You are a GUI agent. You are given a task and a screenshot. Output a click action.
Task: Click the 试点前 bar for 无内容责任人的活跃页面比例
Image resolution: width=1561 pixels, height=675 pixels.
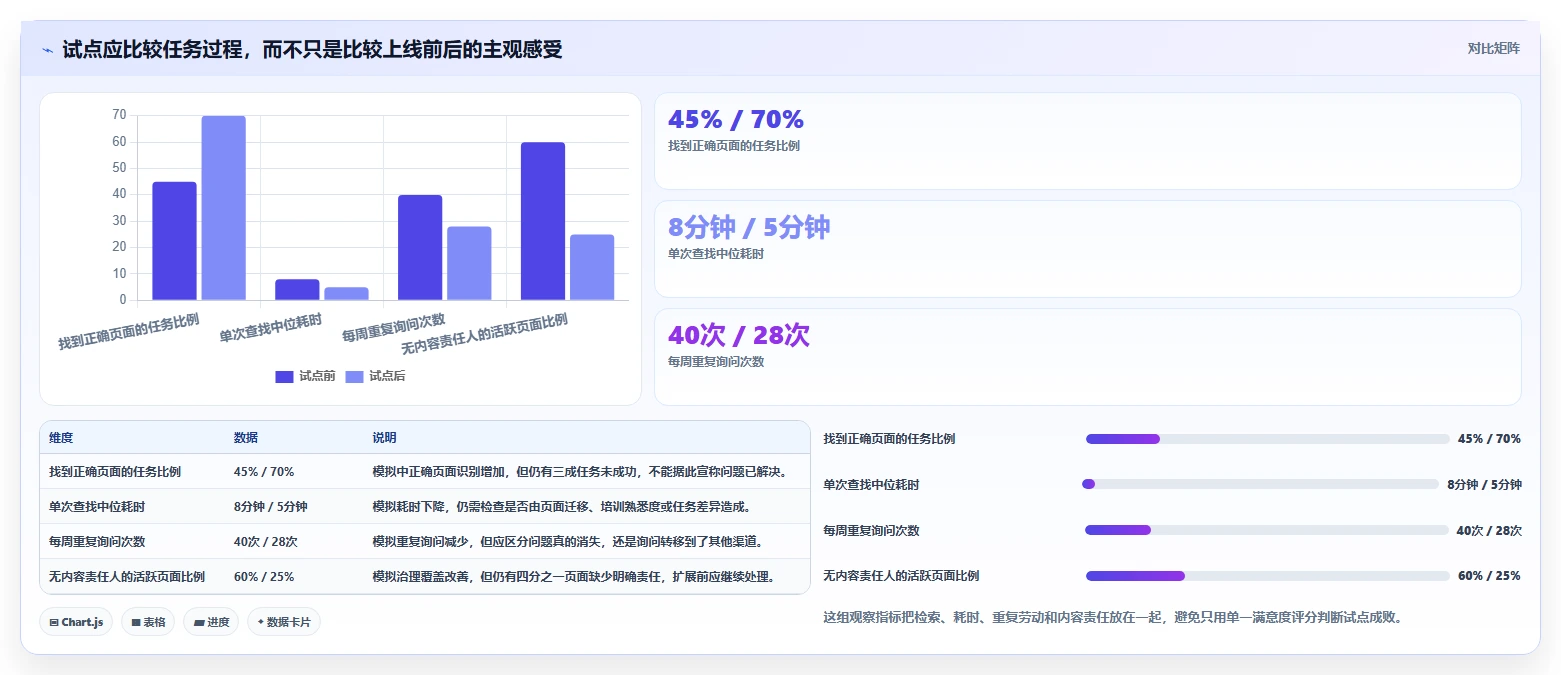click(x=543, y=221)
